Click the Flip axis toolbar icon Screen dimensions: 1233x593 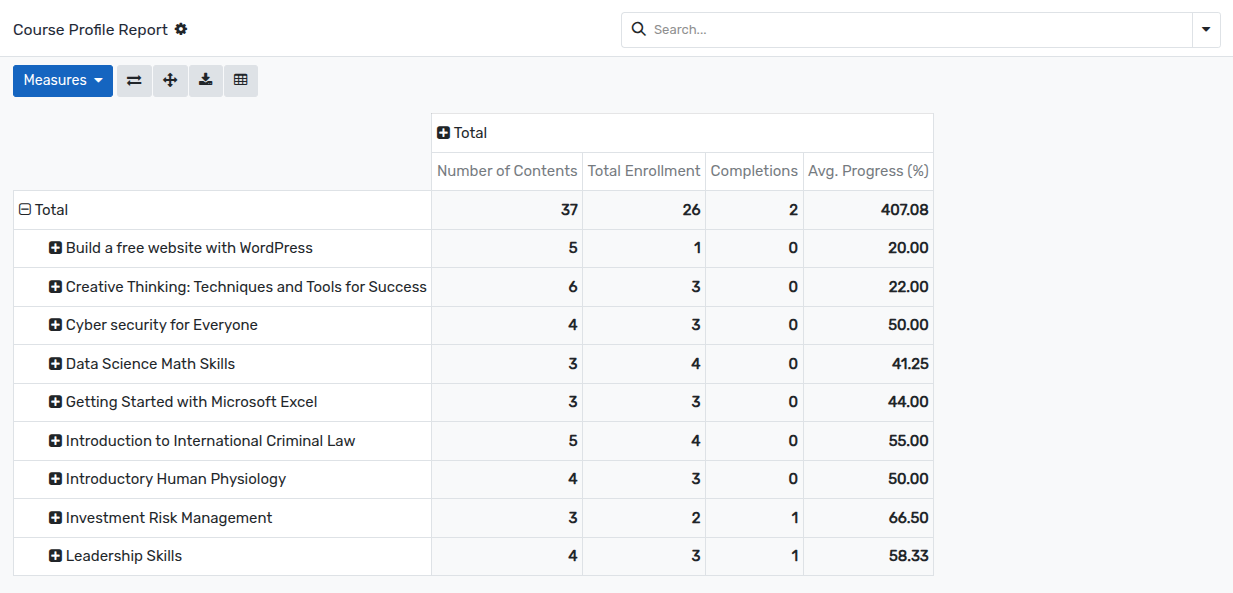click(x=134, y=81)
